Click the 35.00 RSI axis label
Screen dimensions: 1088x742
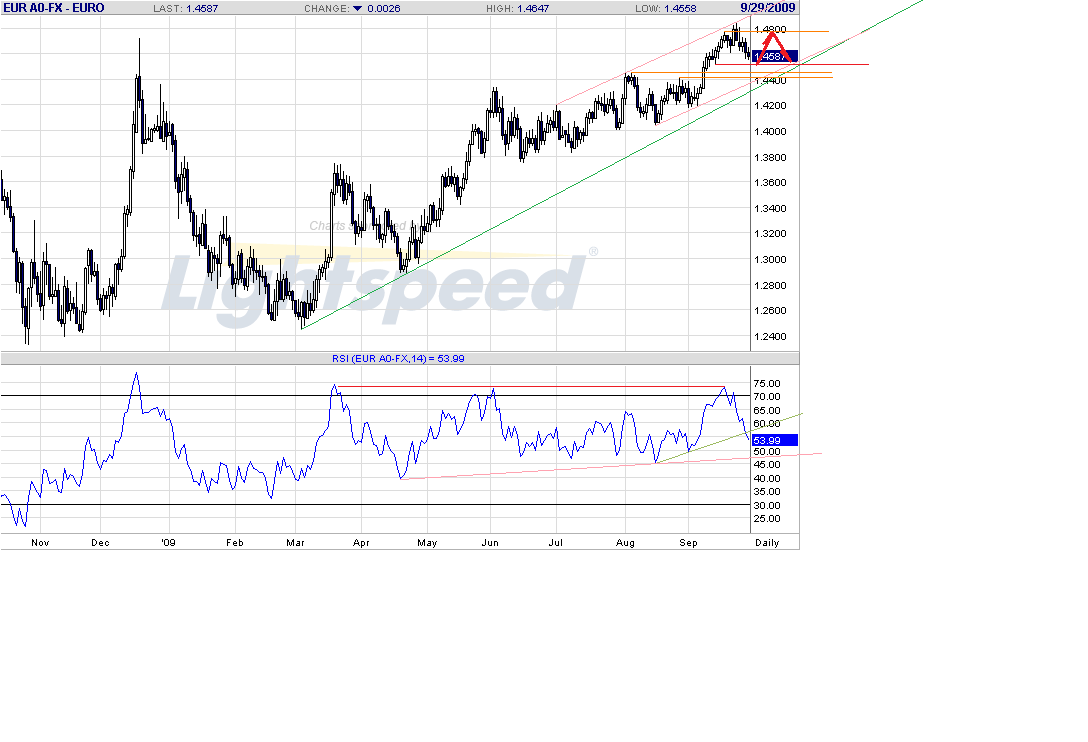click(767, 491)
